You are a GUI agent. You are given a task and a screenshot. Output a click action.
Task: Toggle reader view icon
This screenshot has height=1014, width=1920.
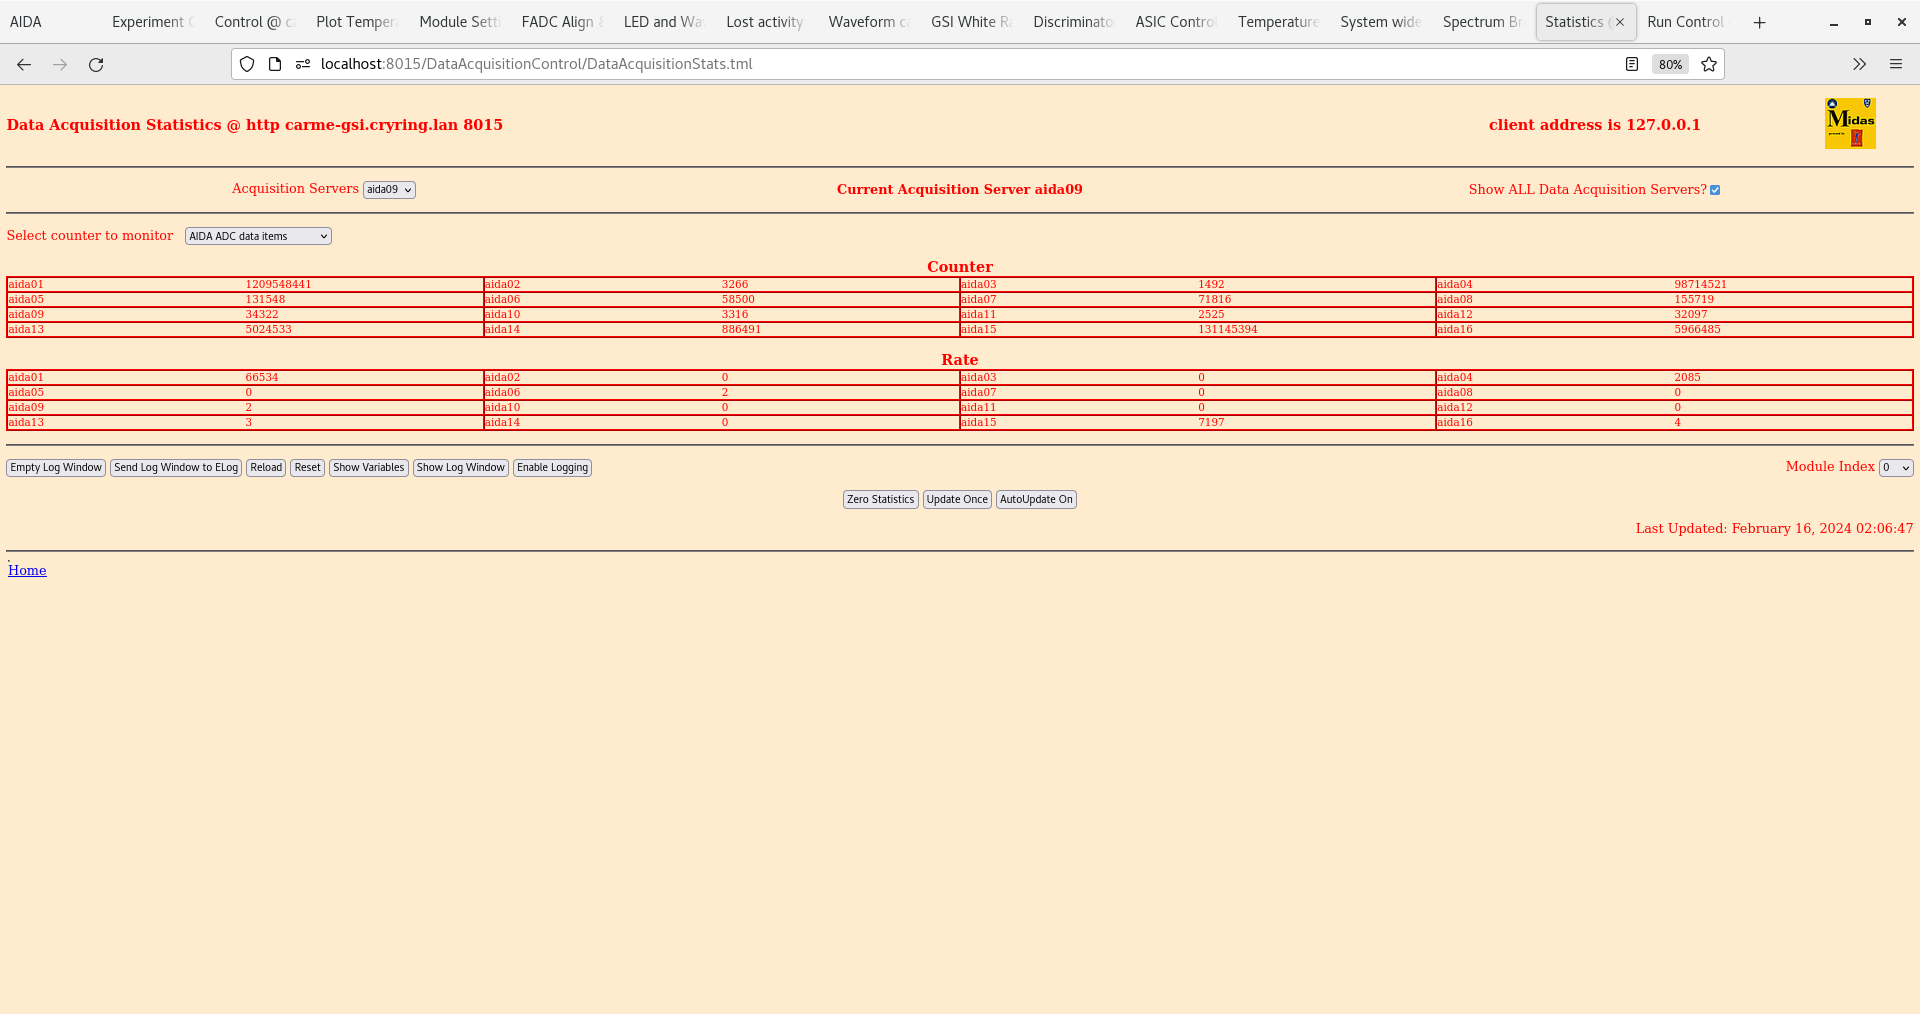1632,64
